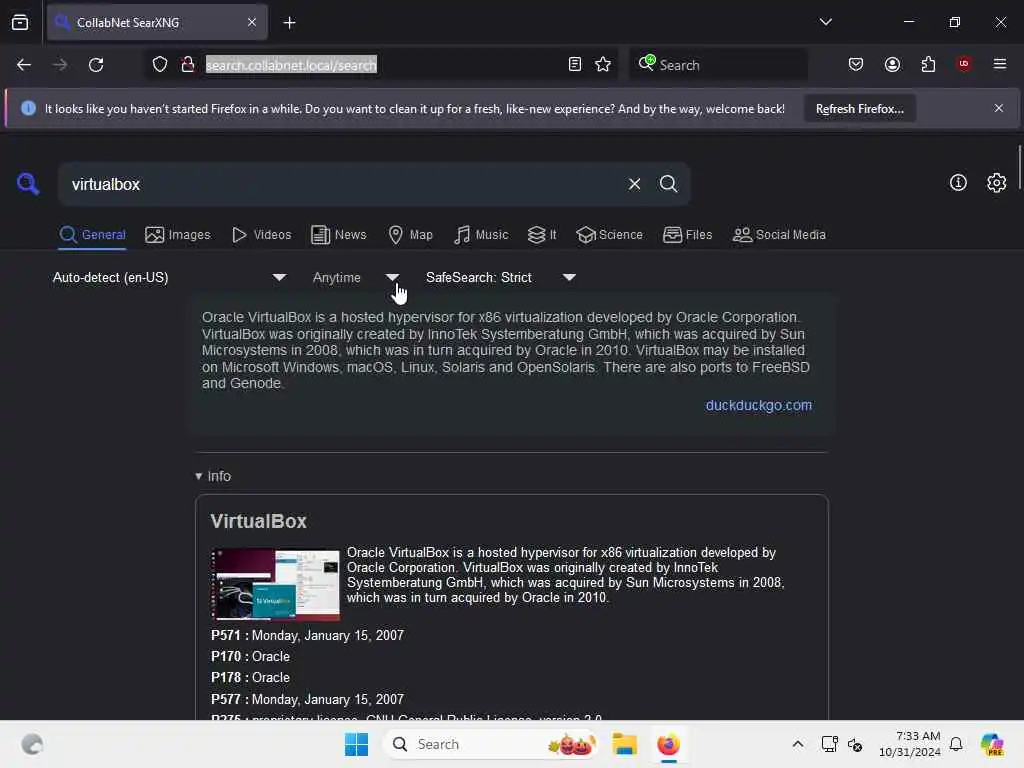Viewport: 1024px width, 768px height.
Task: Click the P170 : Oracle row
Action: tap(250, 656)
